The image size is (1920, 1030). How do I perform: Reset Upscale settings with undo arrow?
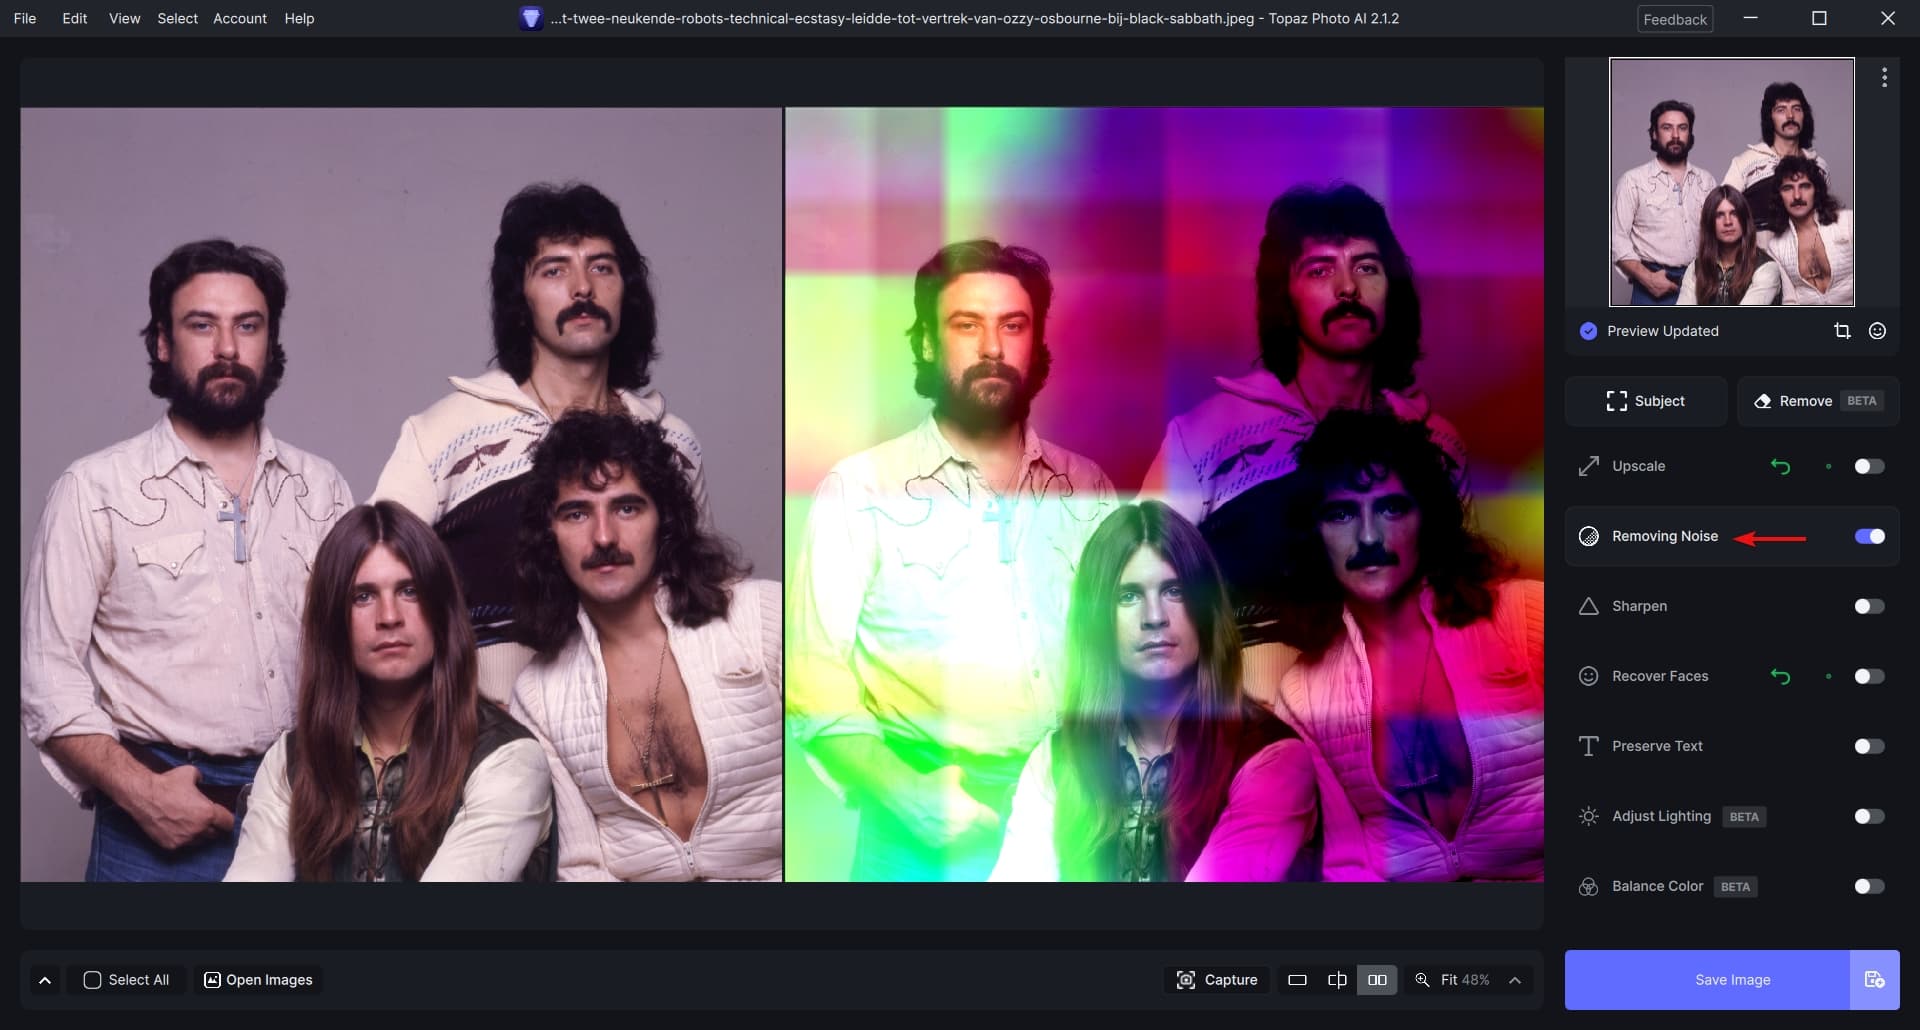click(1780, 466)
